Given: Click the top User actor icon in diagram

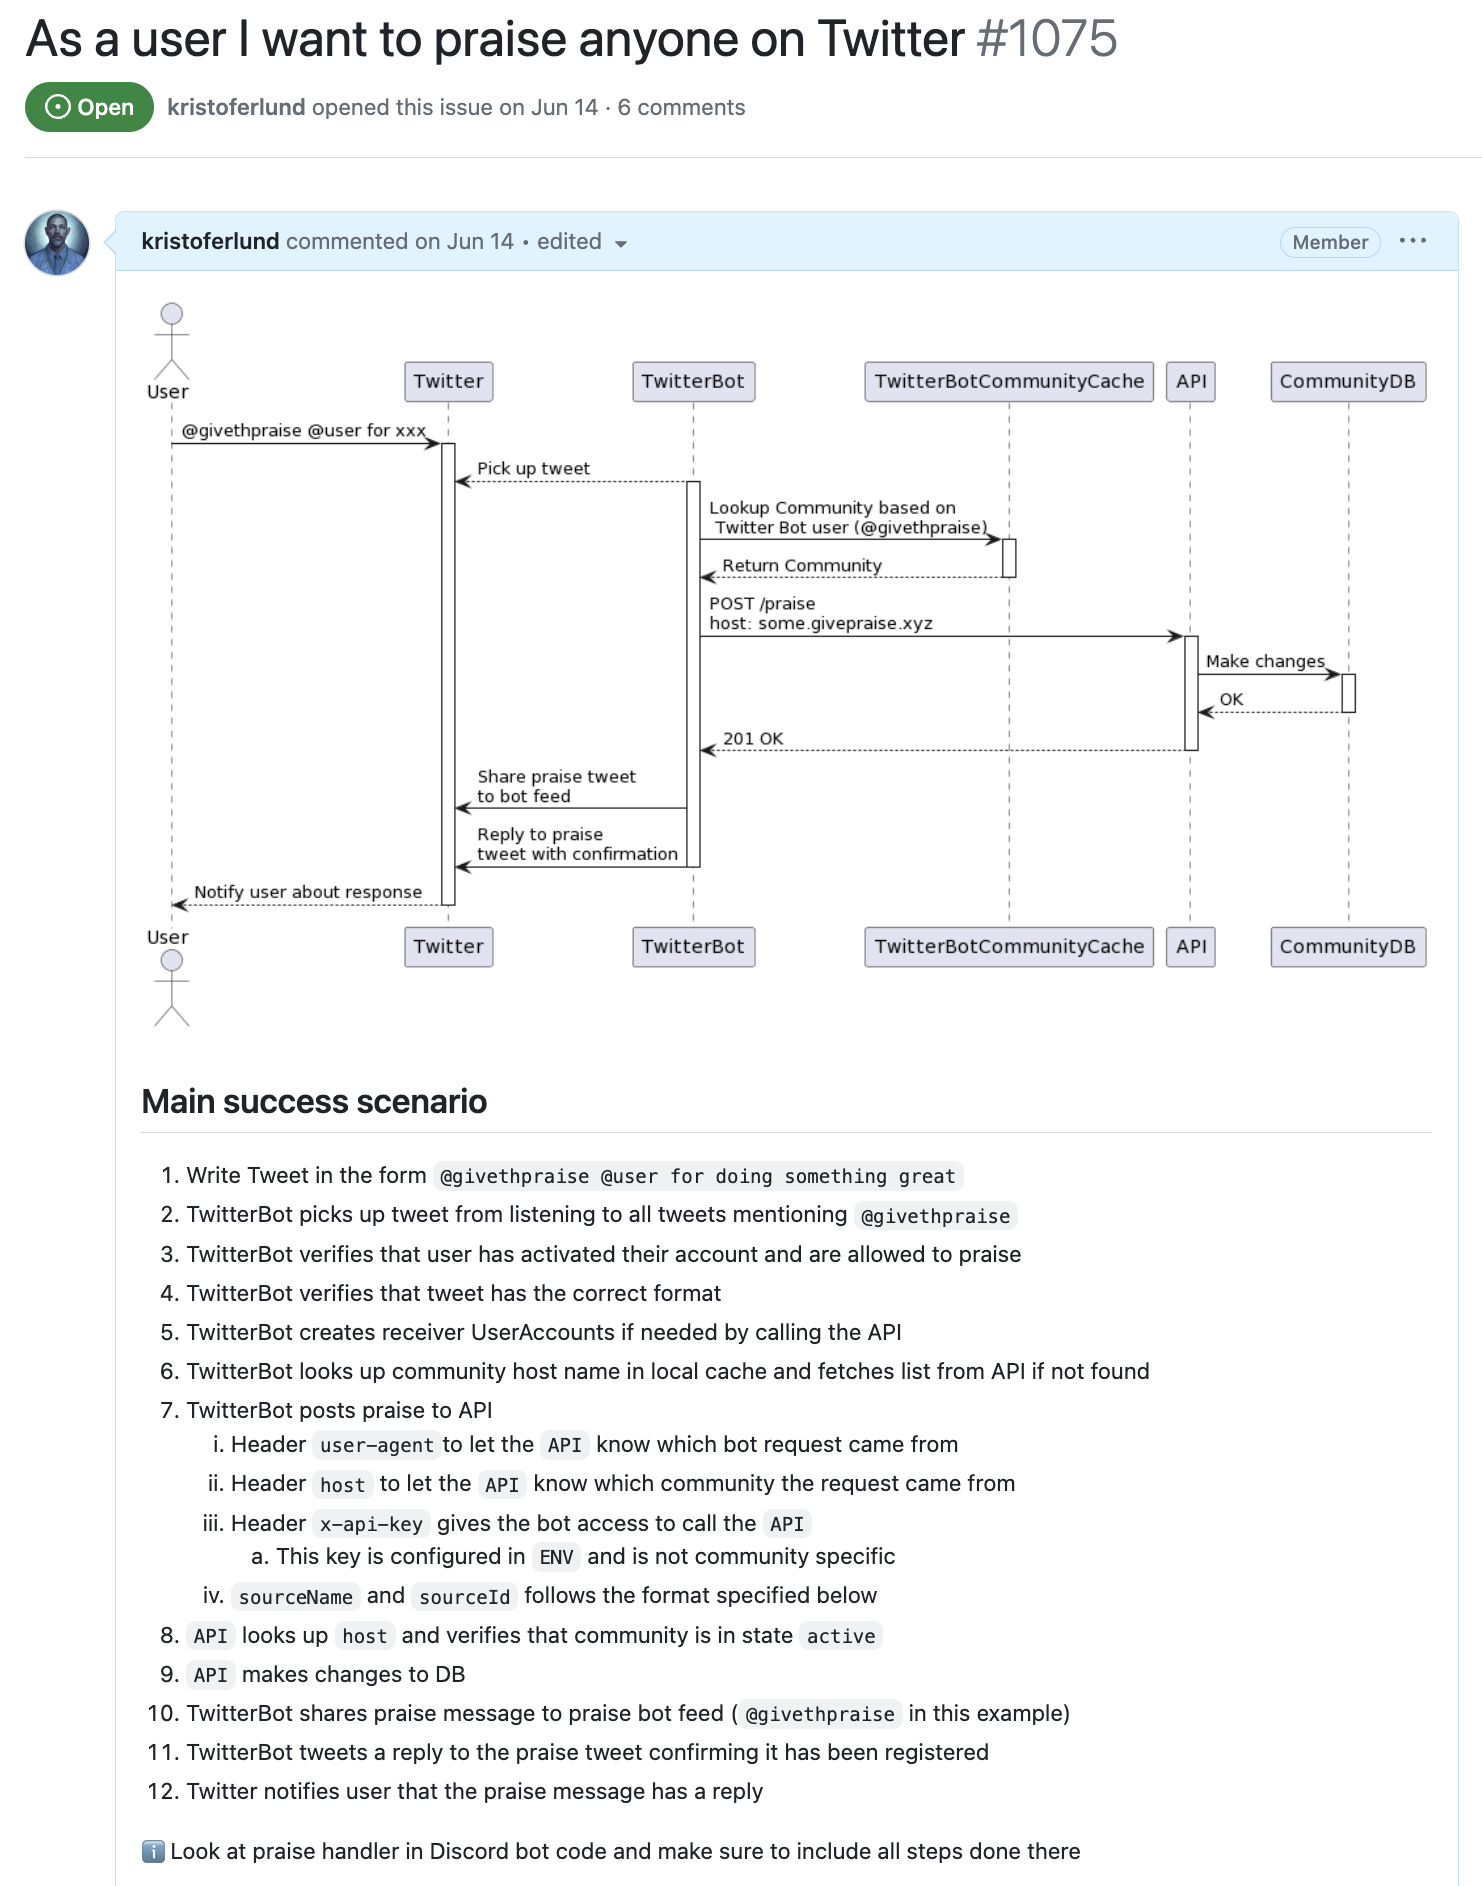Looking at the screenshot, I should [171, 342].
